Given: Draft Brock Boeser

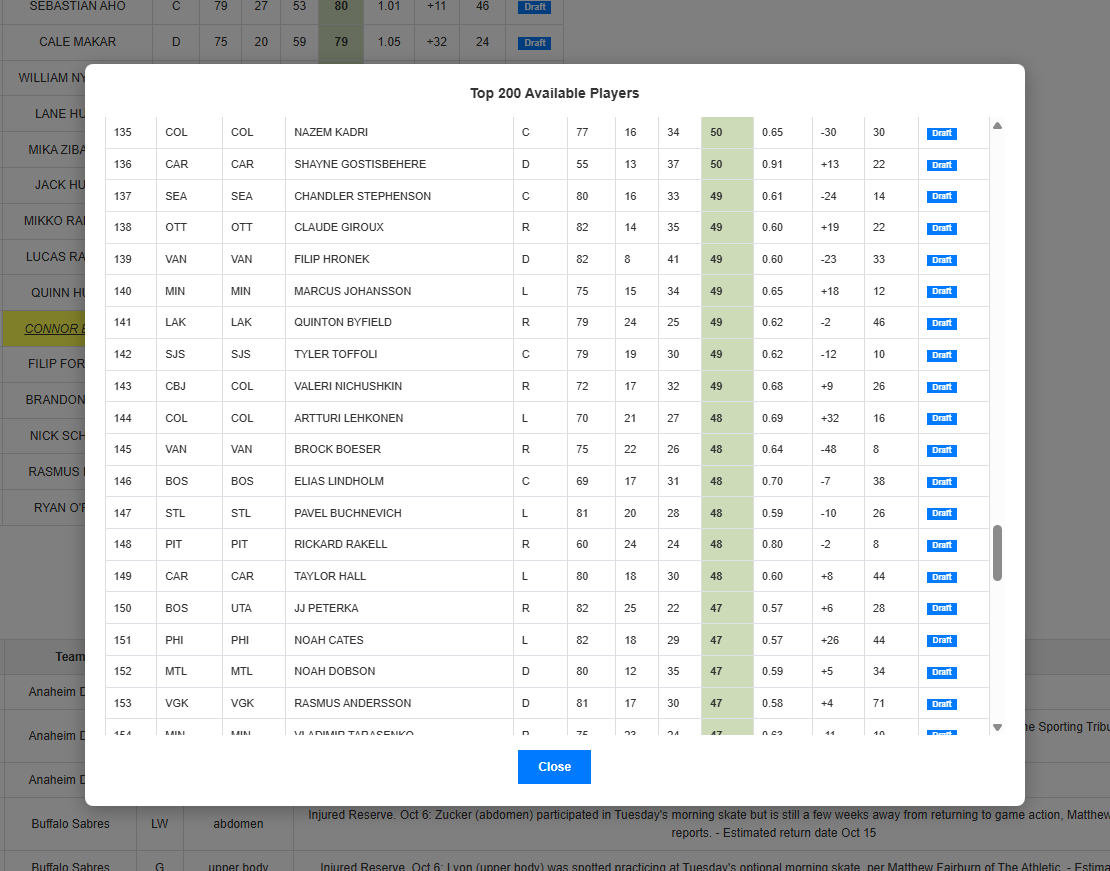Looking at the screenshot, I should click(942, 450).
